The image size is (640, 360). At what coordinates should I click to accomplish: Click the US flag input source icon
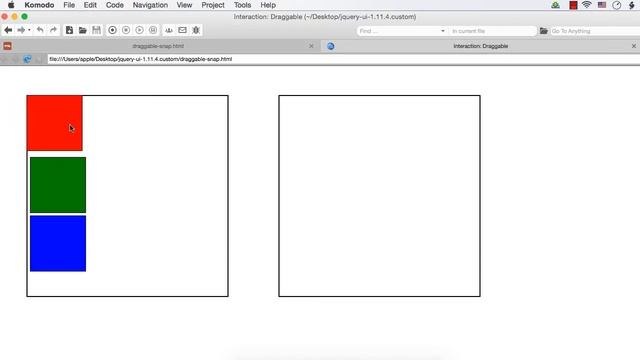[602, 5]
